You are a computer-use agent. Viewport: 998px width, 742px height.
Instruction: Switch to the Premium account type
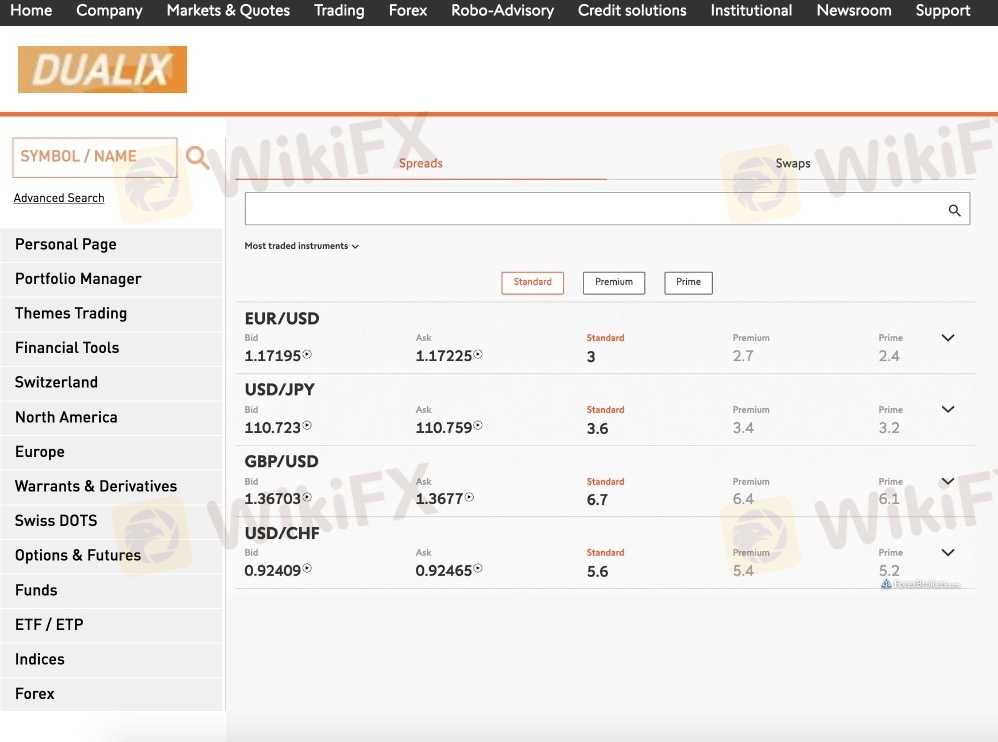614,283
